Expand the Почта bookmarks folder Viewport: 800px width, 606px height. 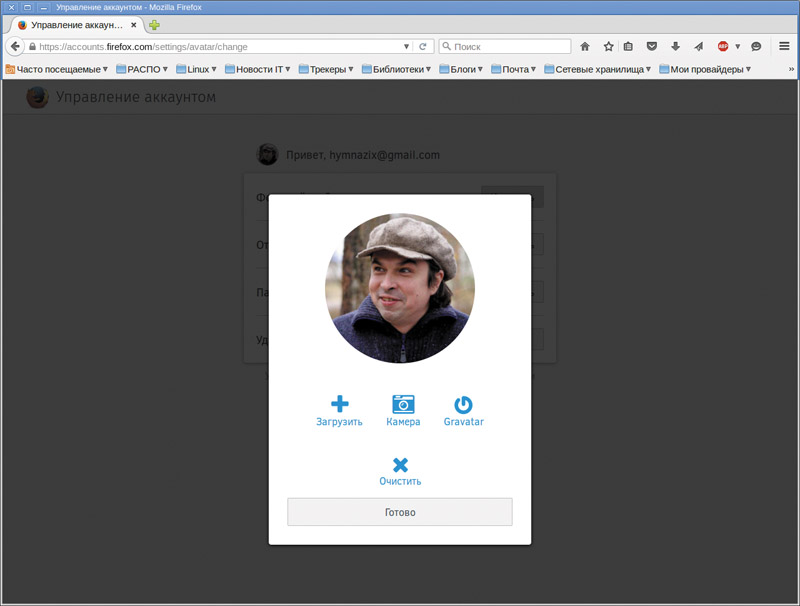514,69
